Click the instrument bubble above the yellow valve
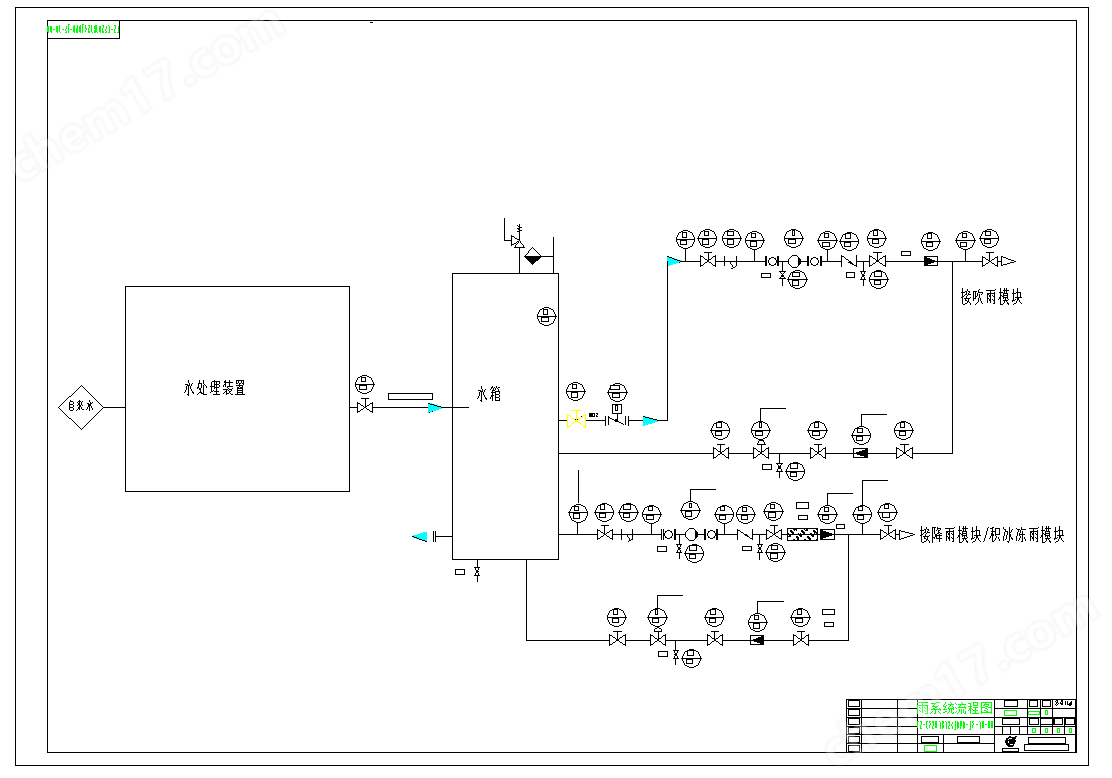This screenshot has height=778, width=1112. (x=576, y=391)
